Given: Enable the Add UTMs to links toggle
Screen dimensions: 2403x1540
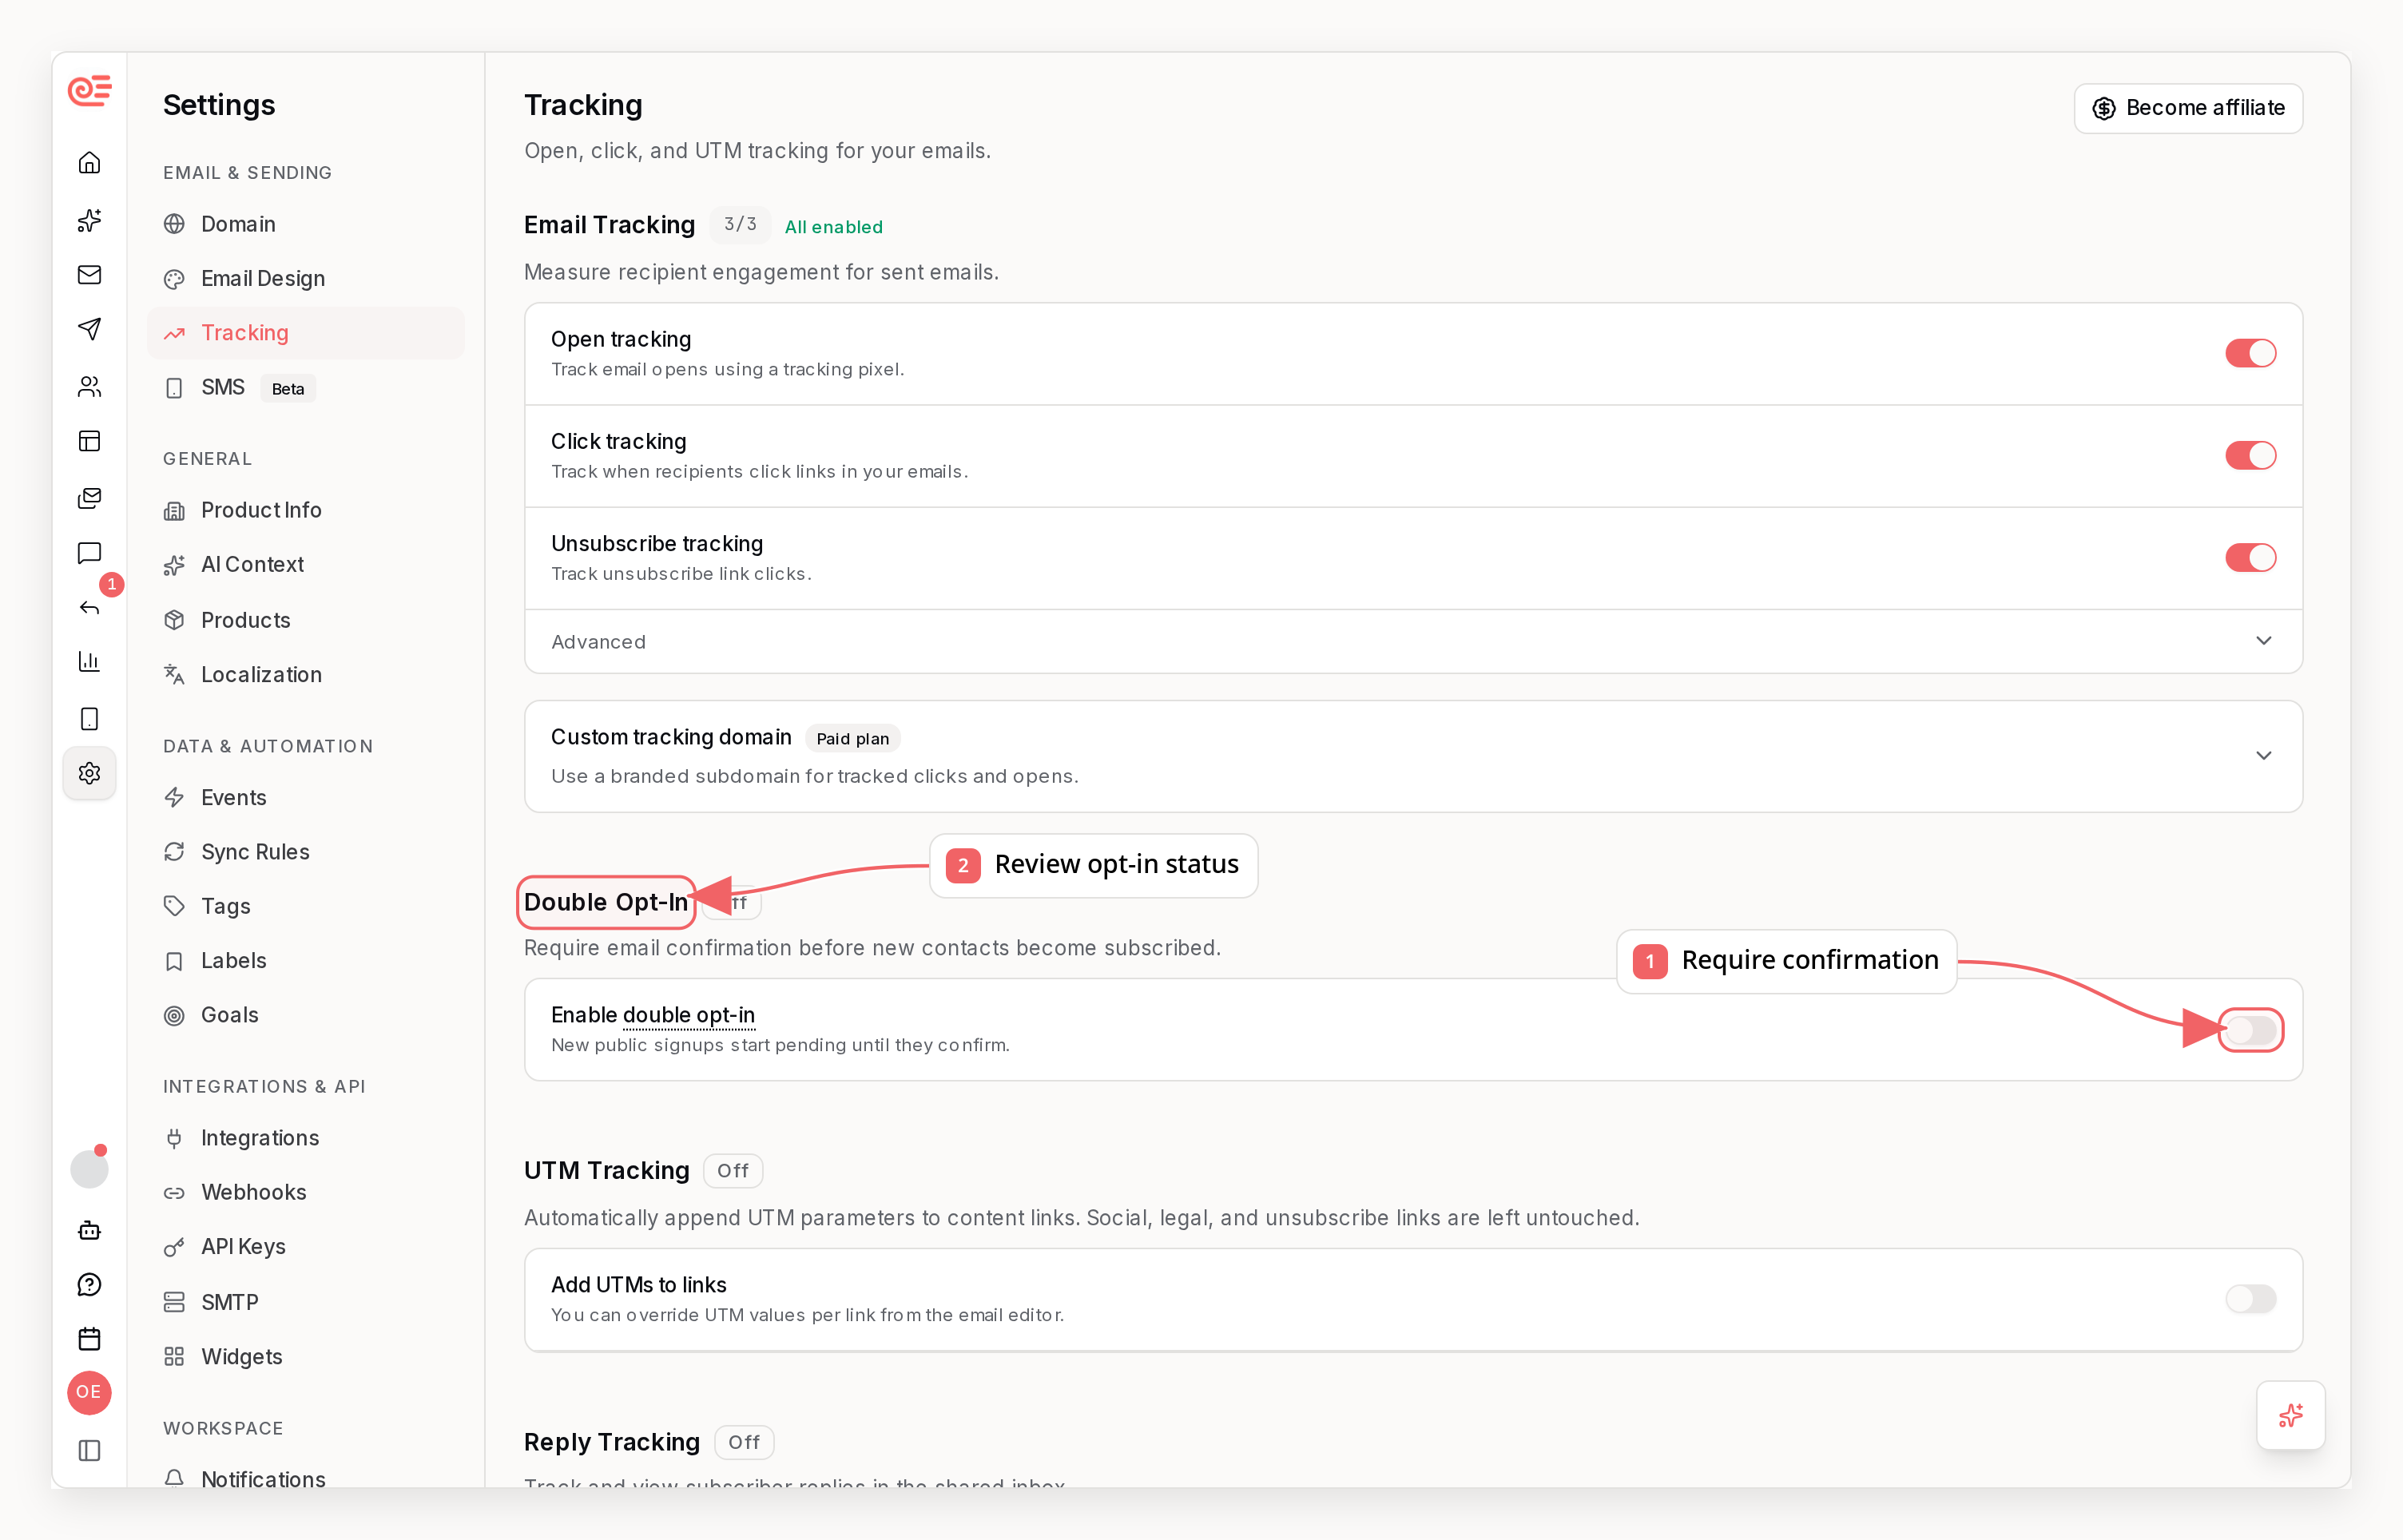Looking at the screenshot, I should click(x=2250, y=1299).
